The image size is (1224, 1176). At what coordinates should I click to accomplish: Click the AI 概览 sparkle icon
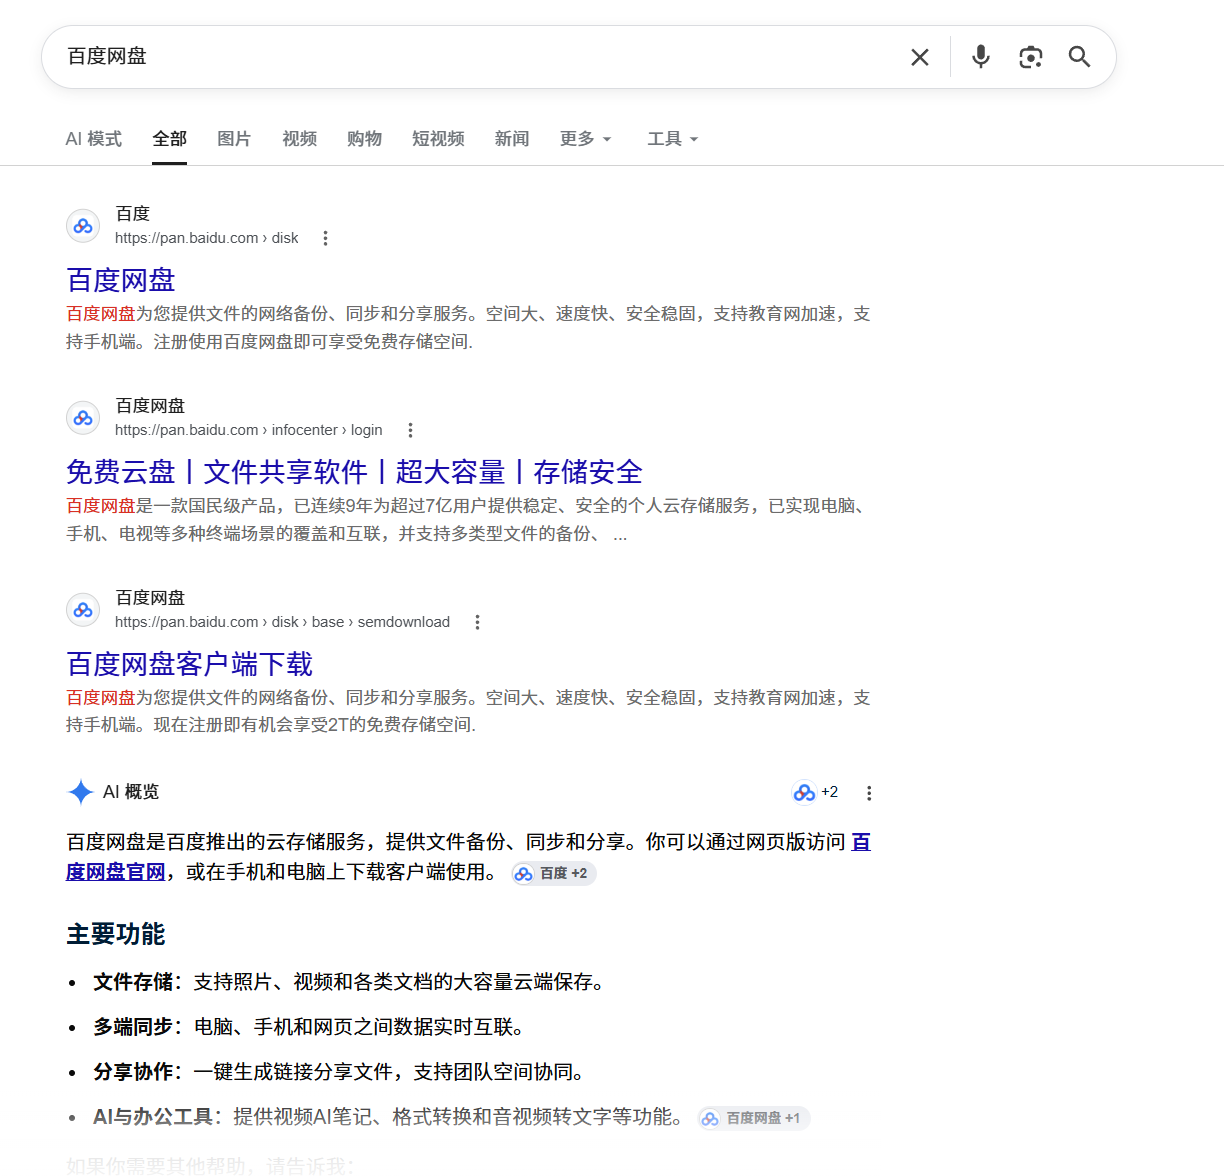[80, 792]
